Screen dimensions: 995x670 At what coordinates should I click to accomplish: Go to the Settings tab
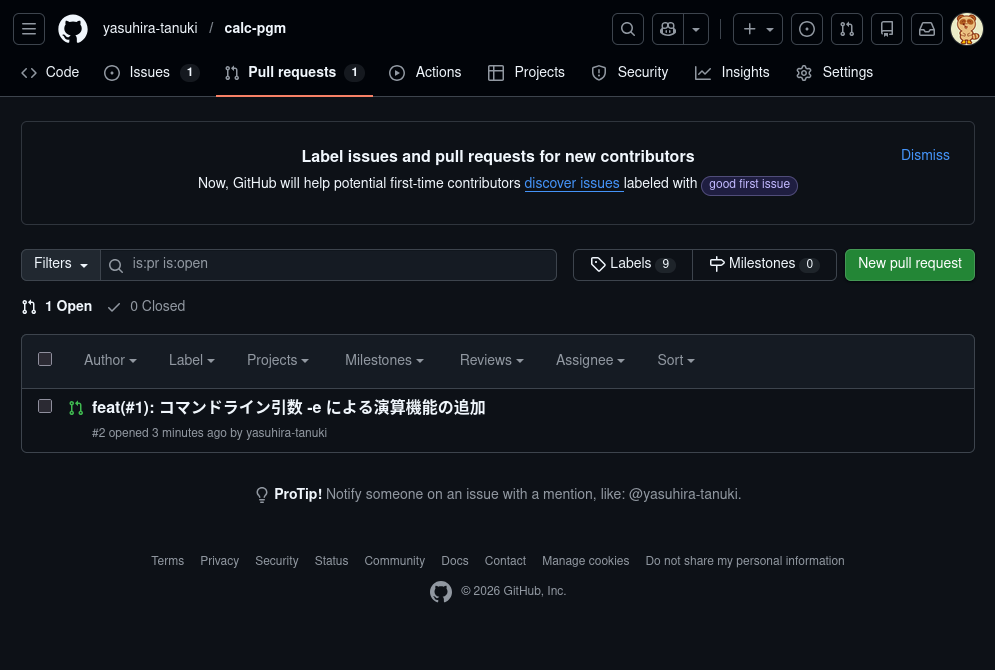coord(834,72)
